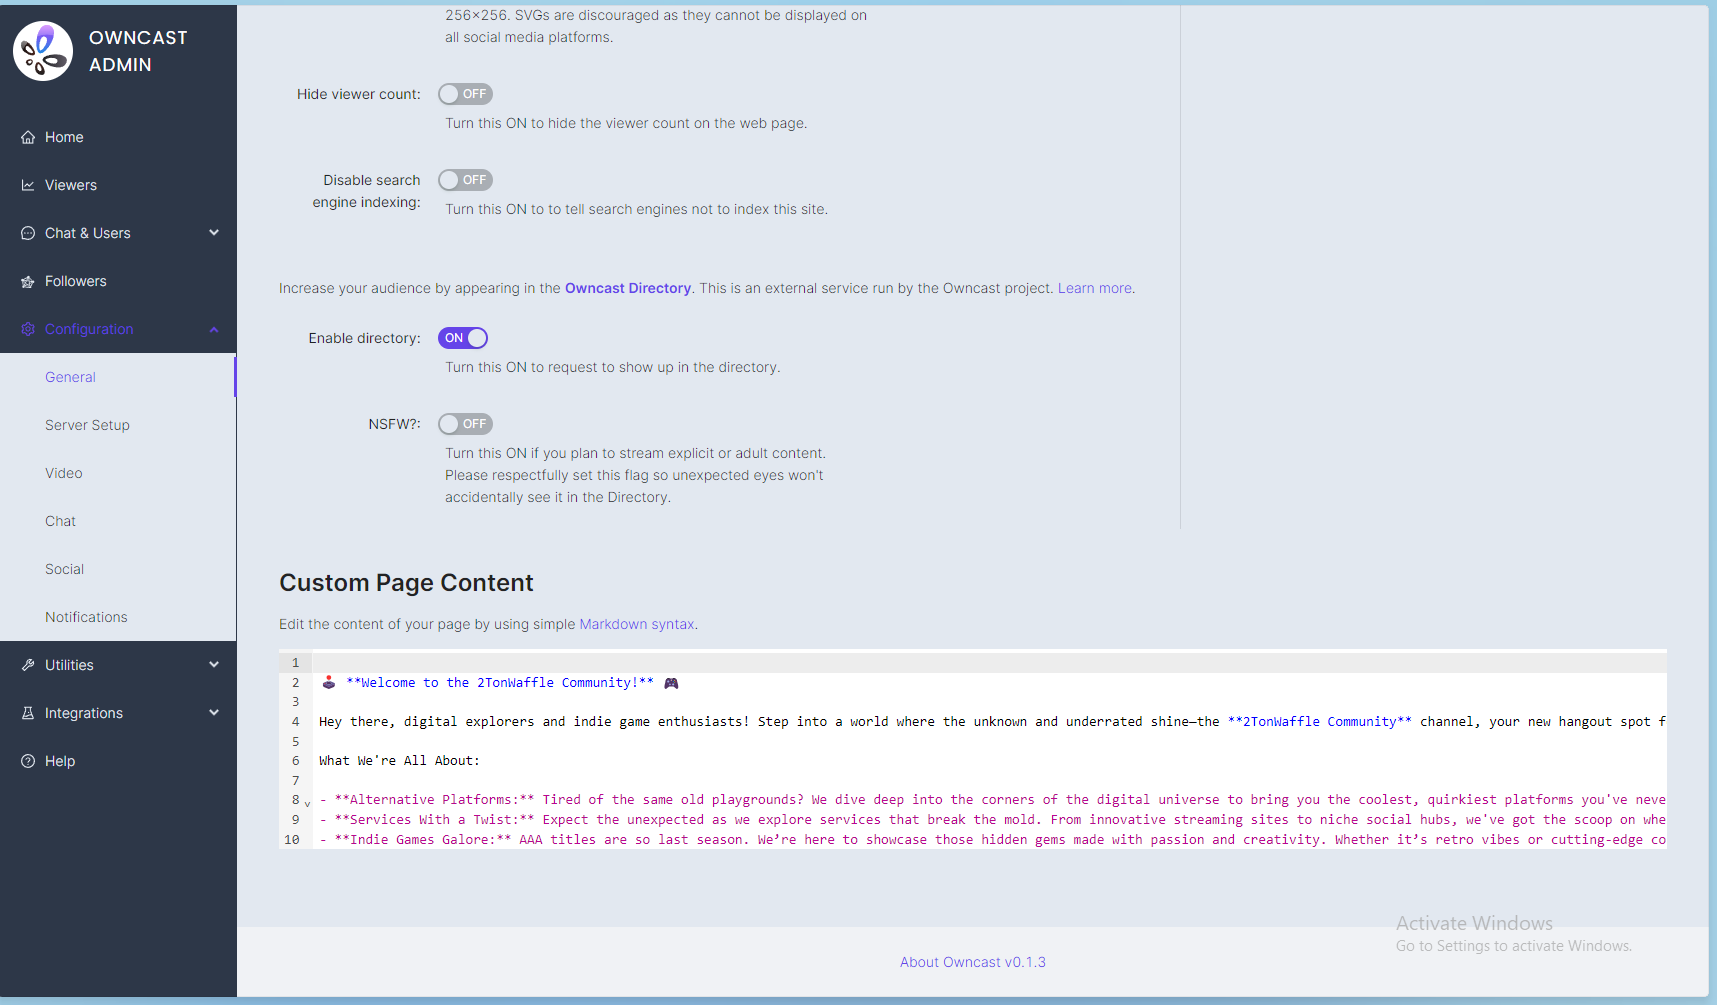Image resolution: width=1717 pixels, height=1005 pixels.
Task: Select the Integrations icon
Action: tap(27, 712)
